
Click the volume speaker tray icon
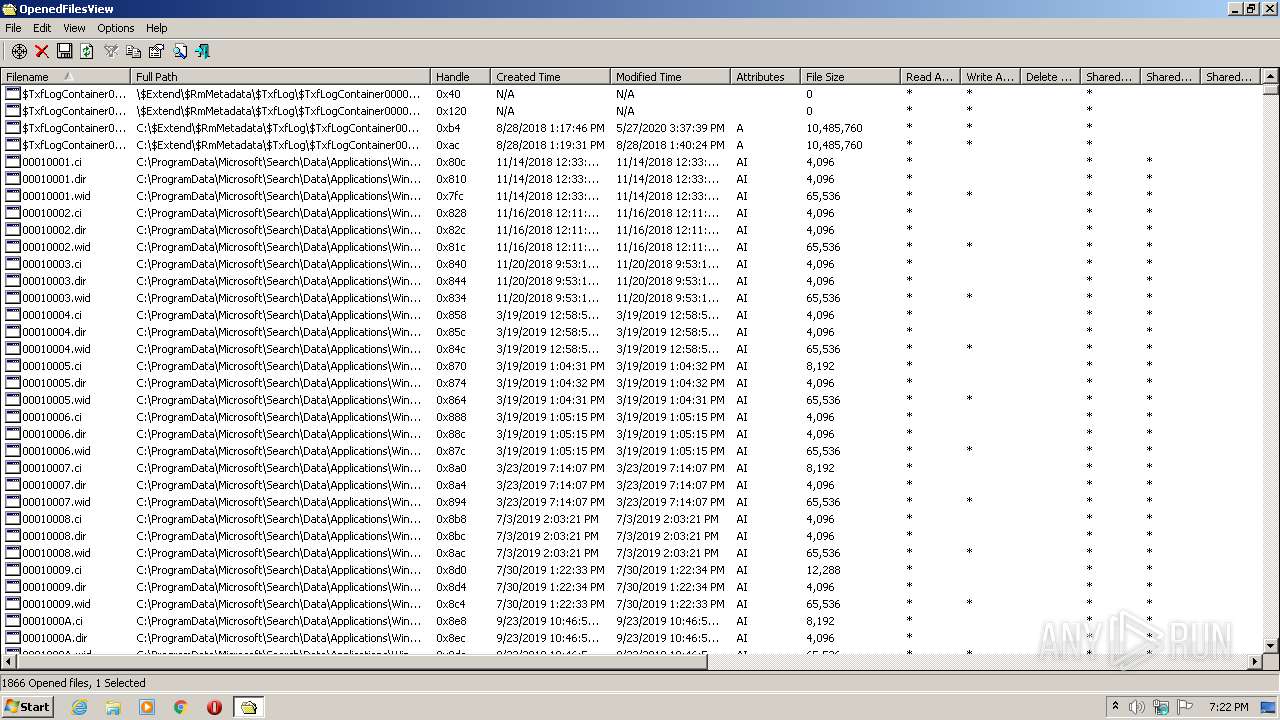coord(1136,707)
